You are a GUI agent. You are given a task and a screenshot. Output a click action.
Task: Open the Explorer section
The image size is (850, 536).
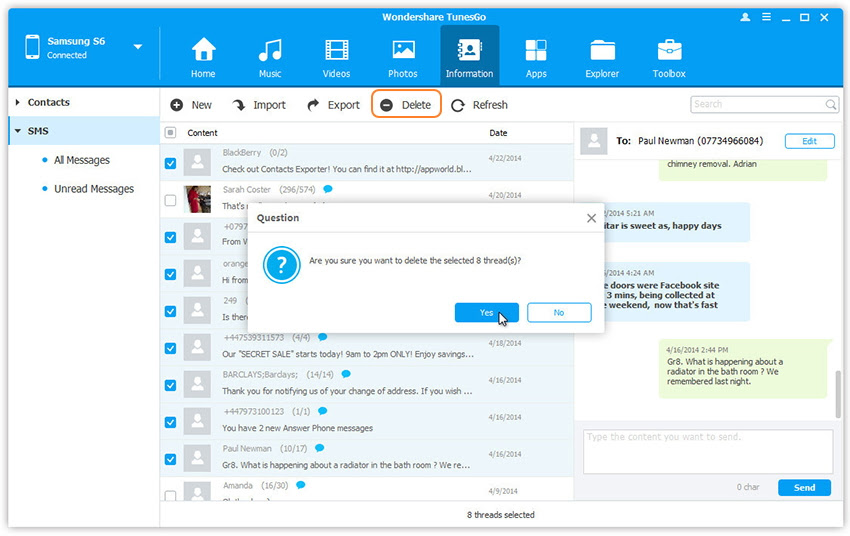602,57
